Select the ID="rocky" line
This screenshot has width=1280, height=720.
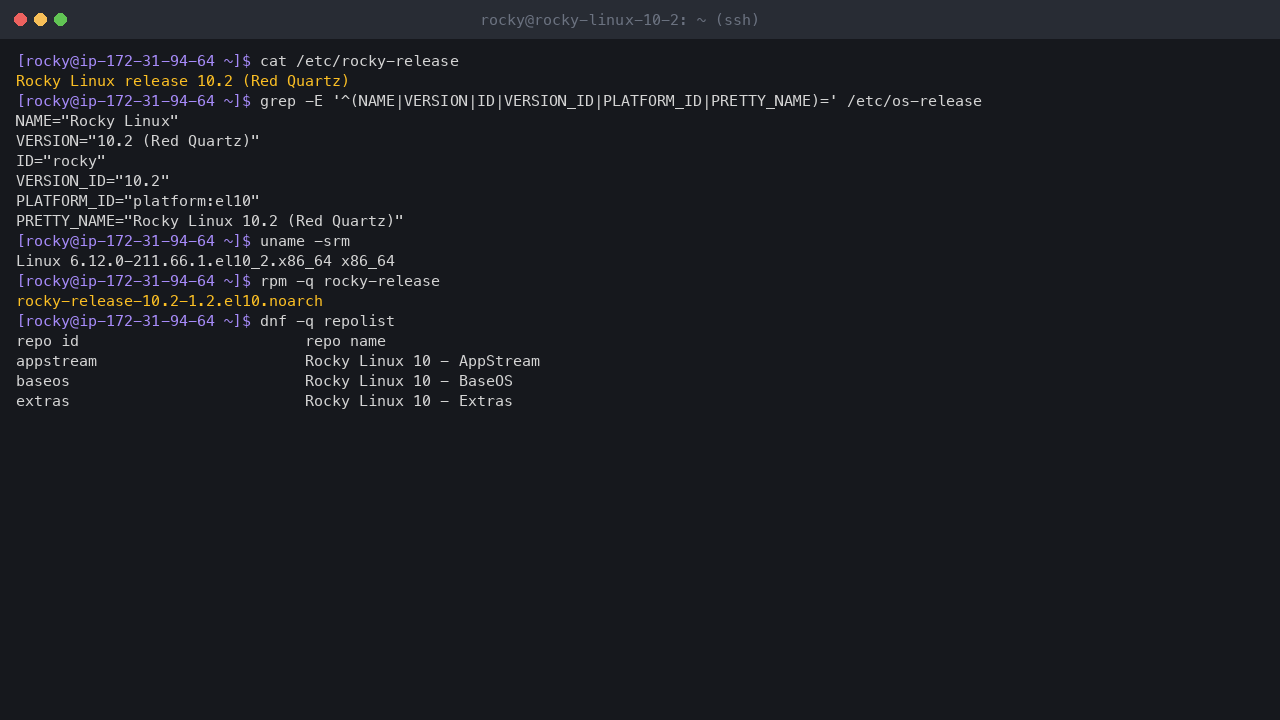coord(61,161)
